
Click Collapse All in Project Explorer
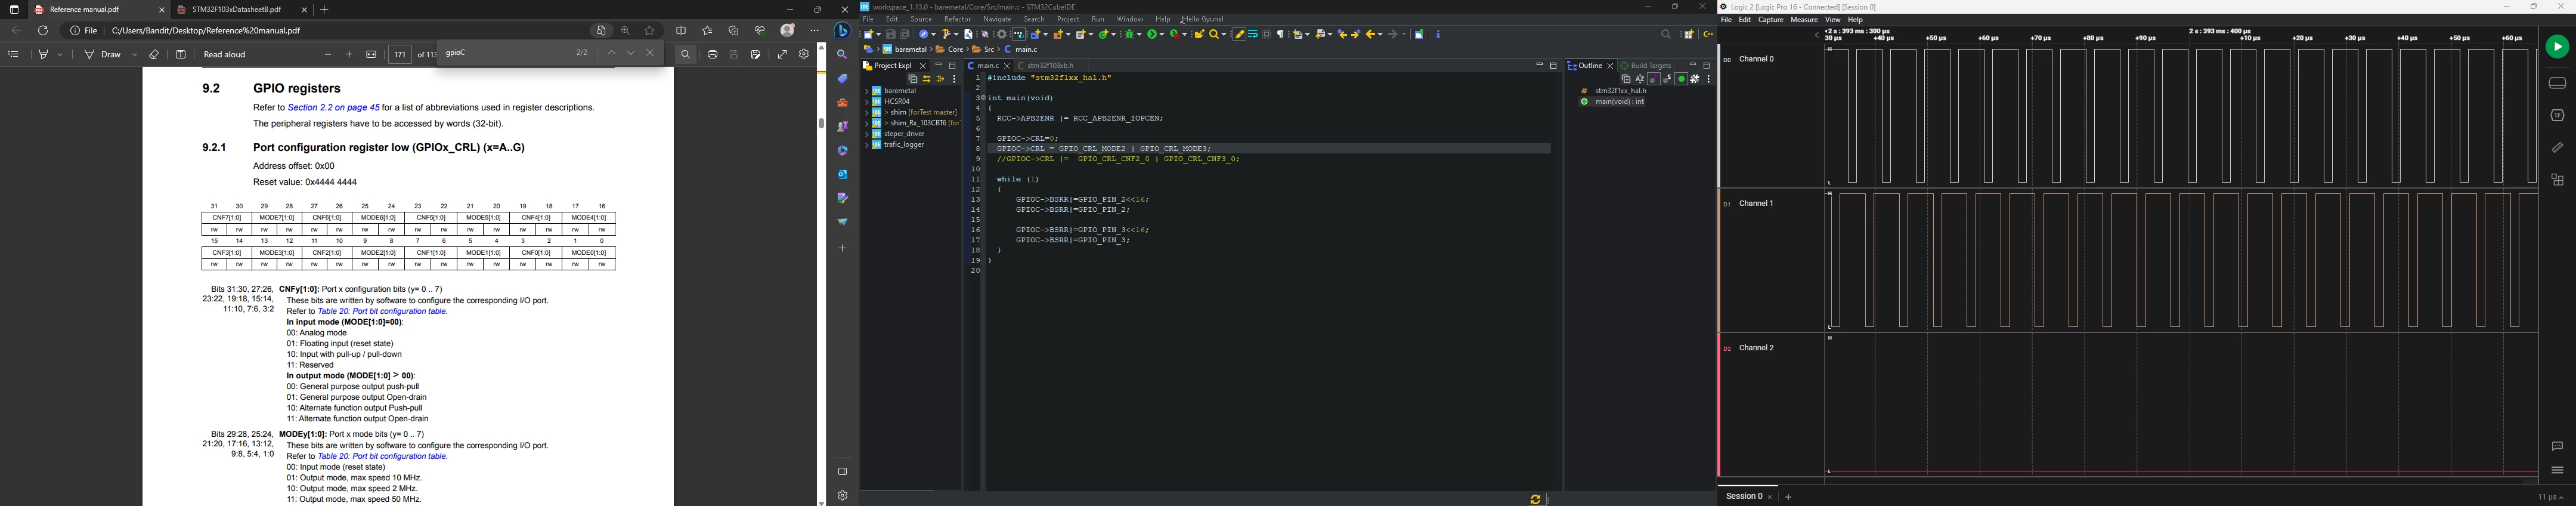tap(913, 79)
